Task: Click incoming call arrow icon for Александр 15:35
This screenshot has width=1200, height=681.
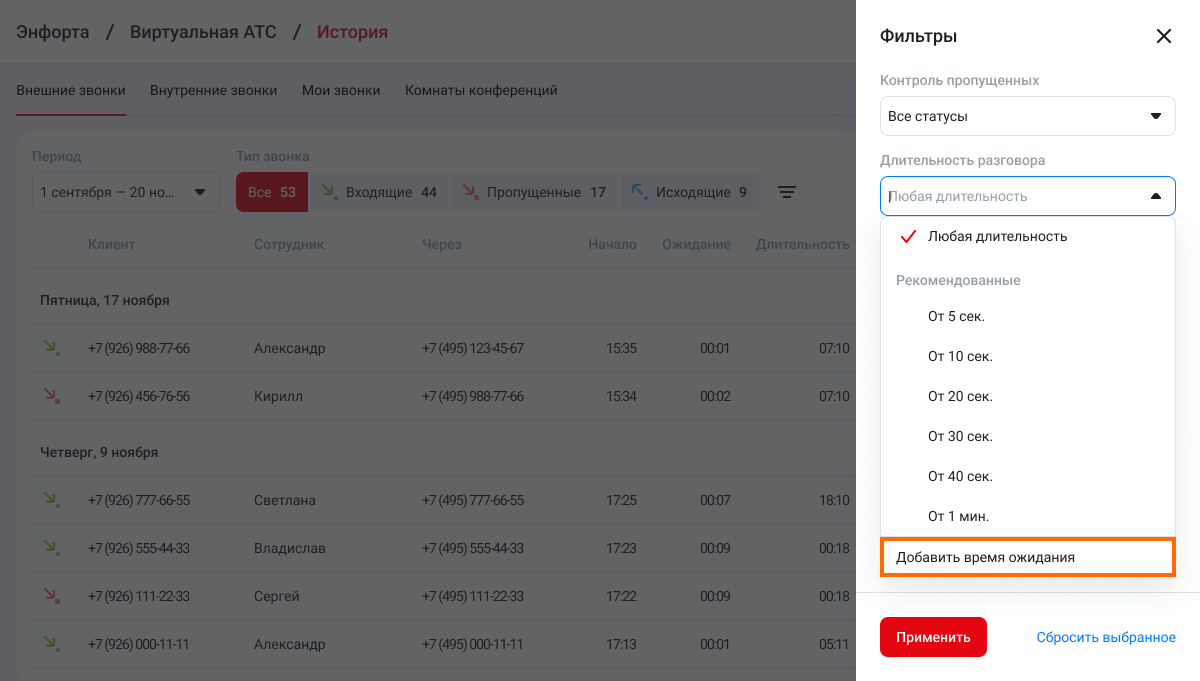Action: pyautogui.click(x=50, y=348)
